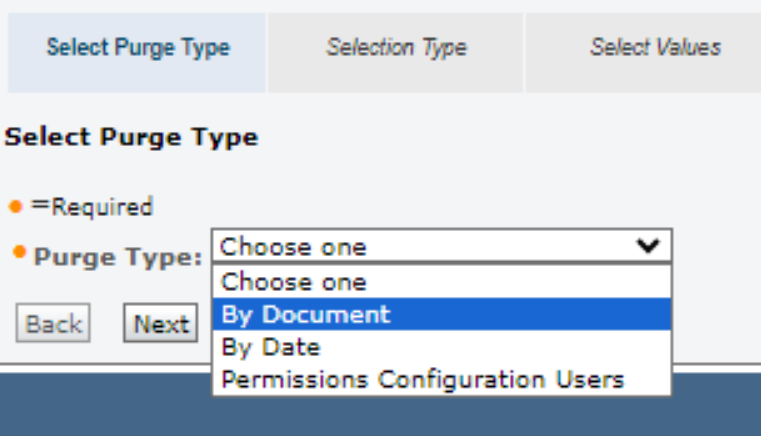Click the orange bullet beside Purge Type

coord(19,251)
